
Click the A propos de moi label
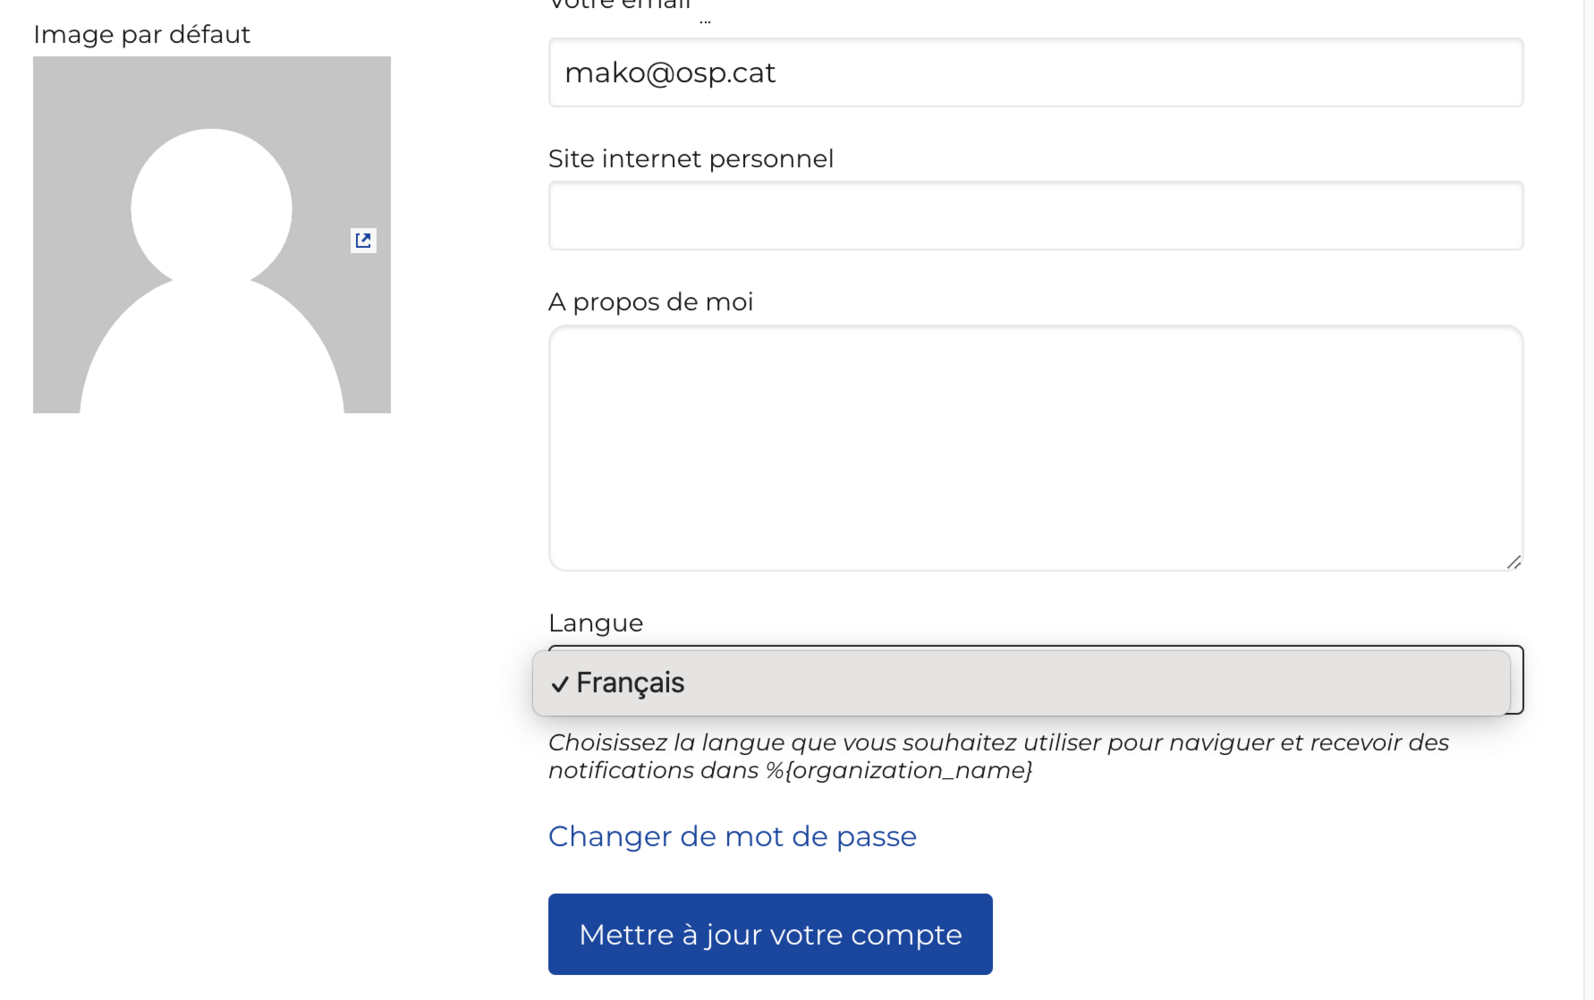point(650,302)
